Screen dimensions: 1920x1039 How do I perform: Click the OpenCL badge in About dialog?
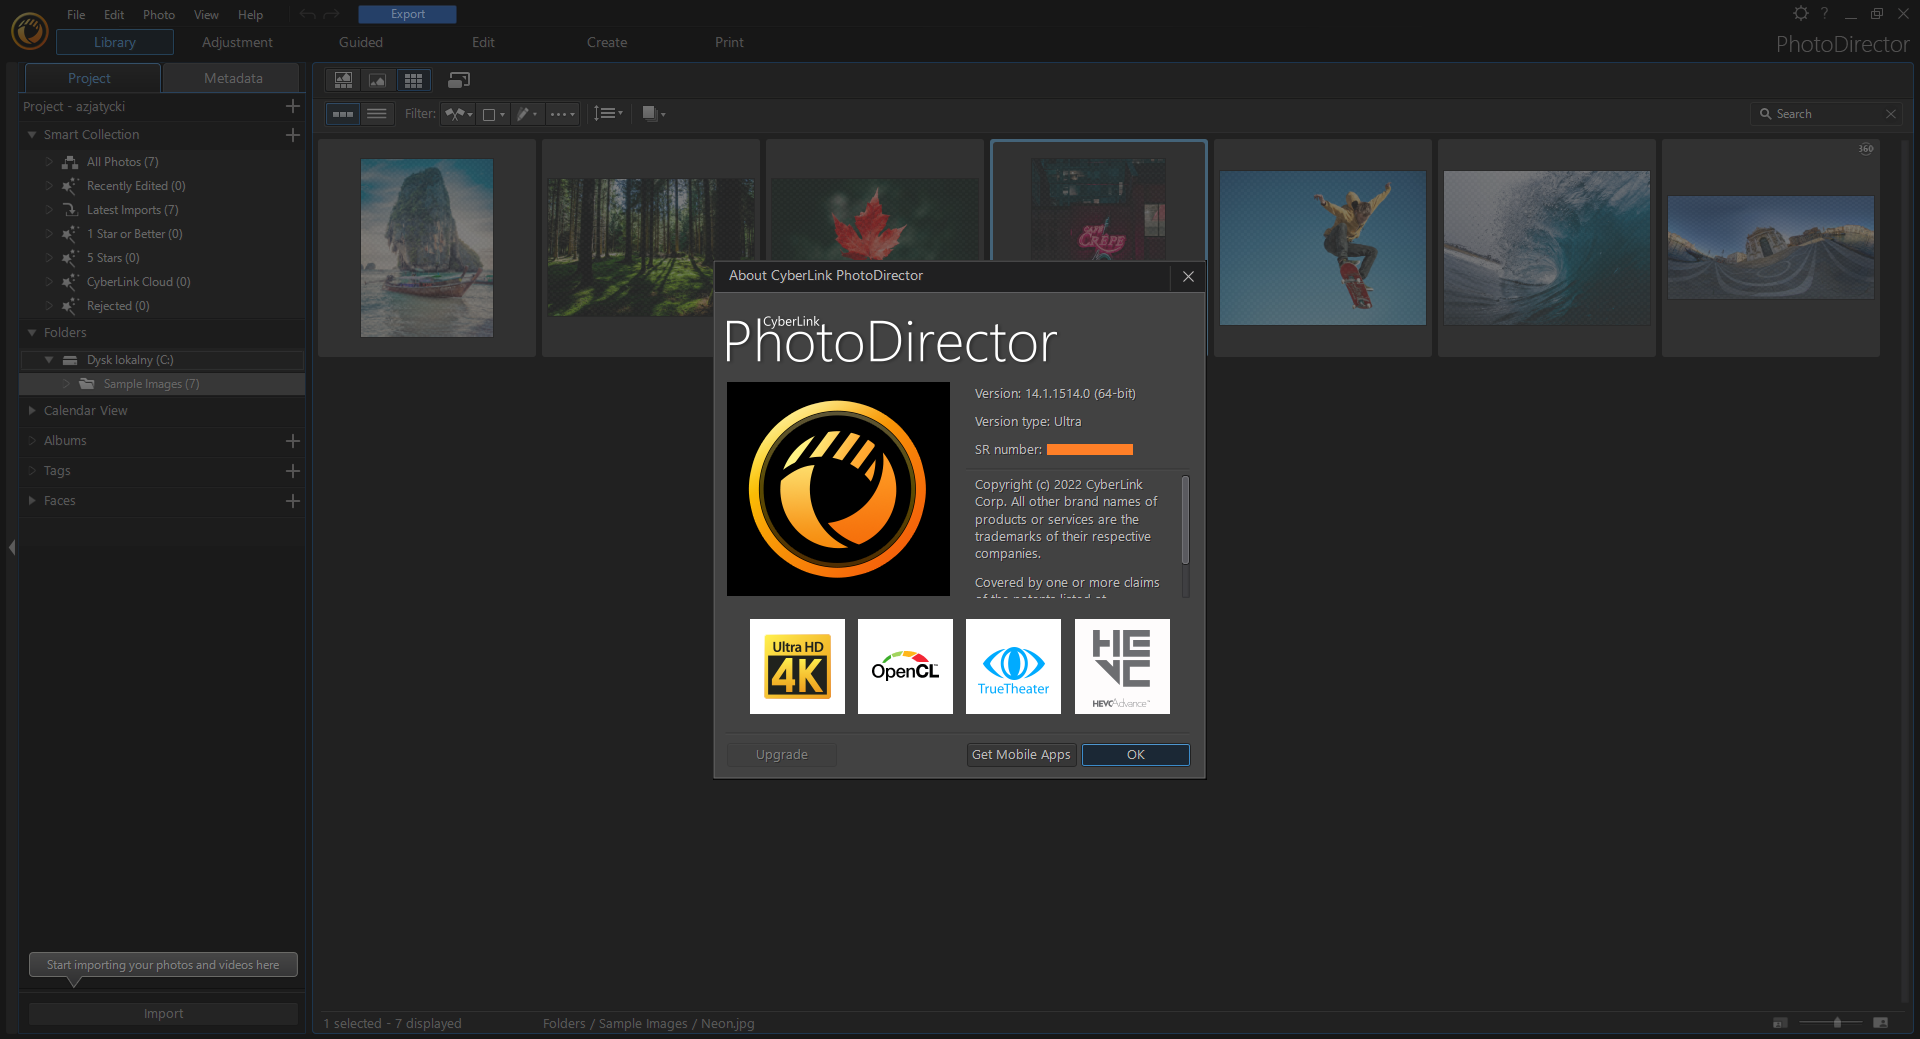905,666
